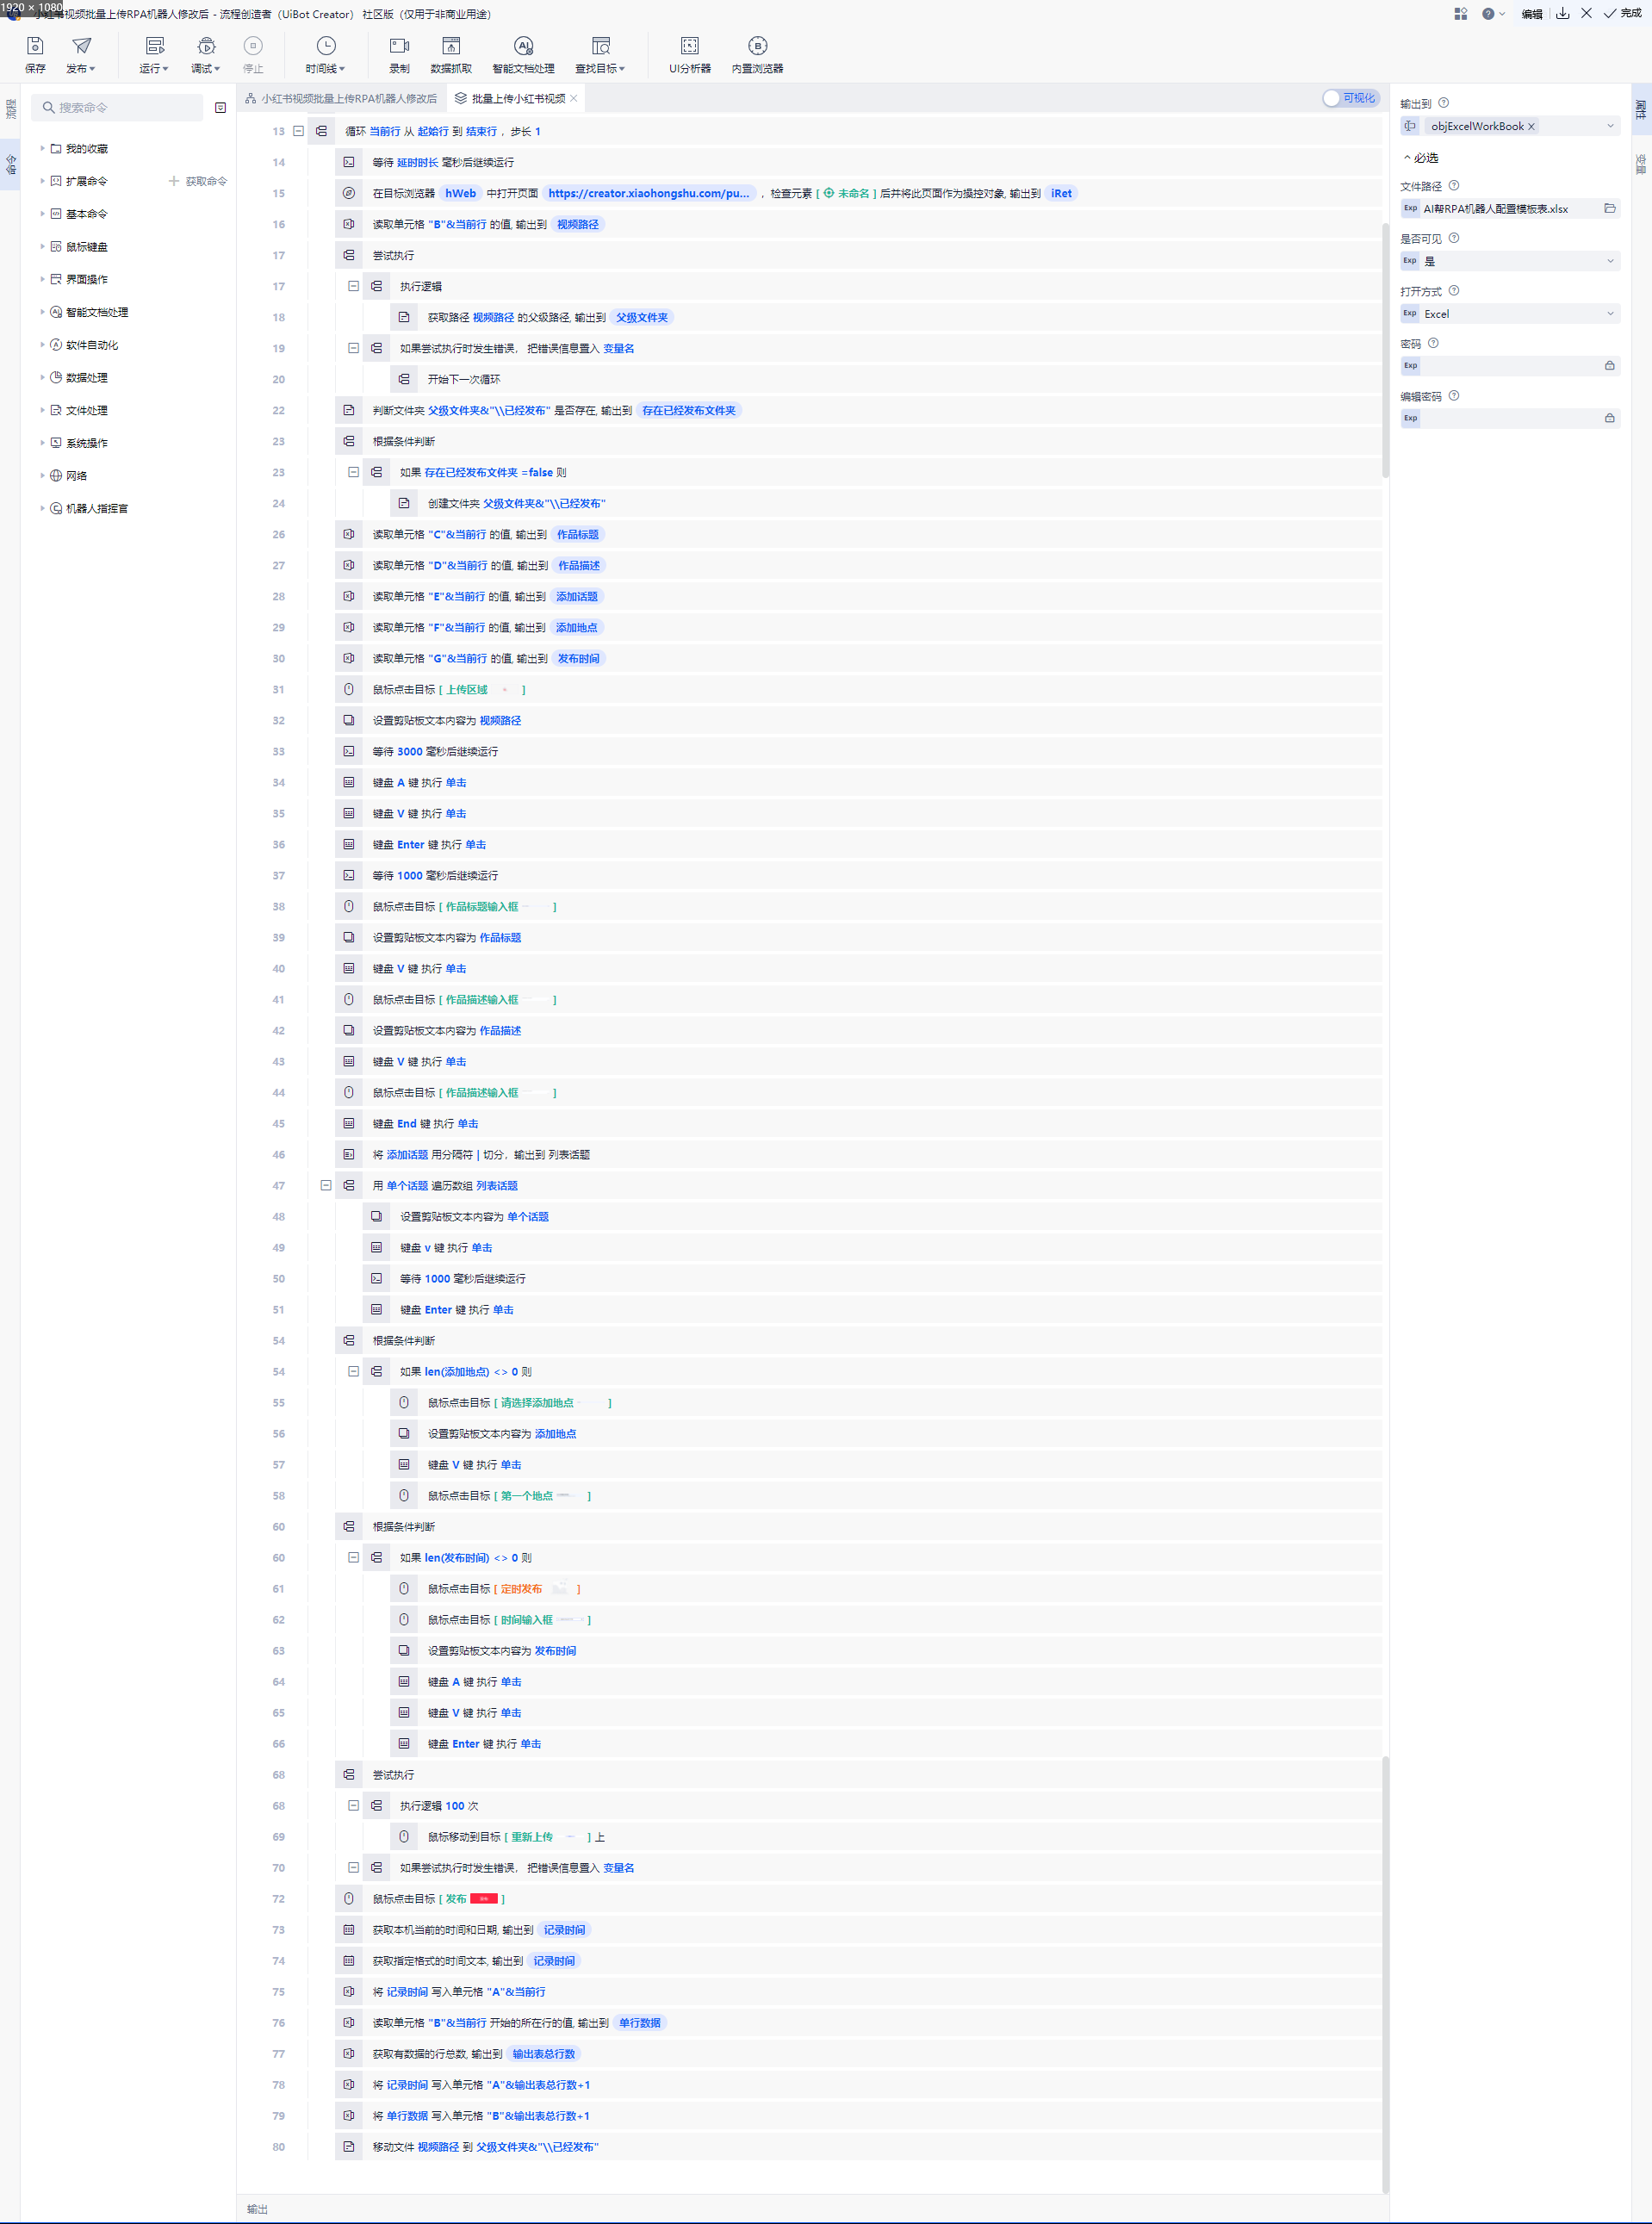Click the Exp toggle on 编辑密码 field
The width and height of the screenshot is (1652, 2224).
[1410, 418]
